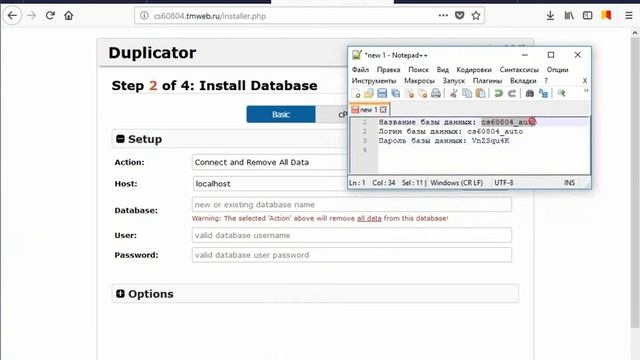Click the browser Forward arrow button

coord(31,16)
